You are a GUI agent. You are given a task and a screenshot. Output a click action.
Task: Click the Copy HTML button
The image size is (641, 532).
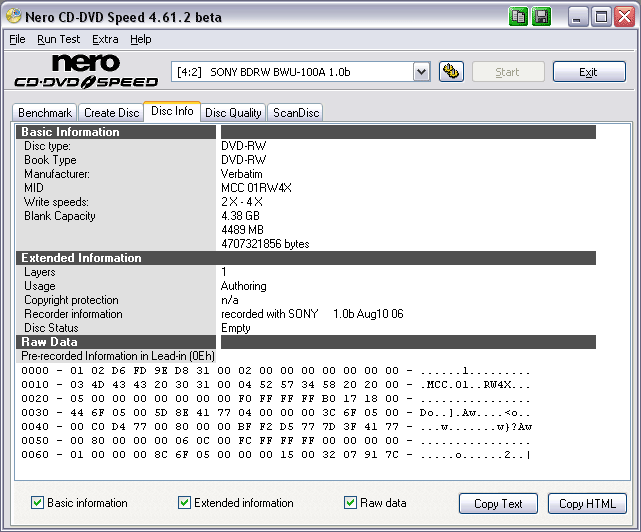point(587,503)
